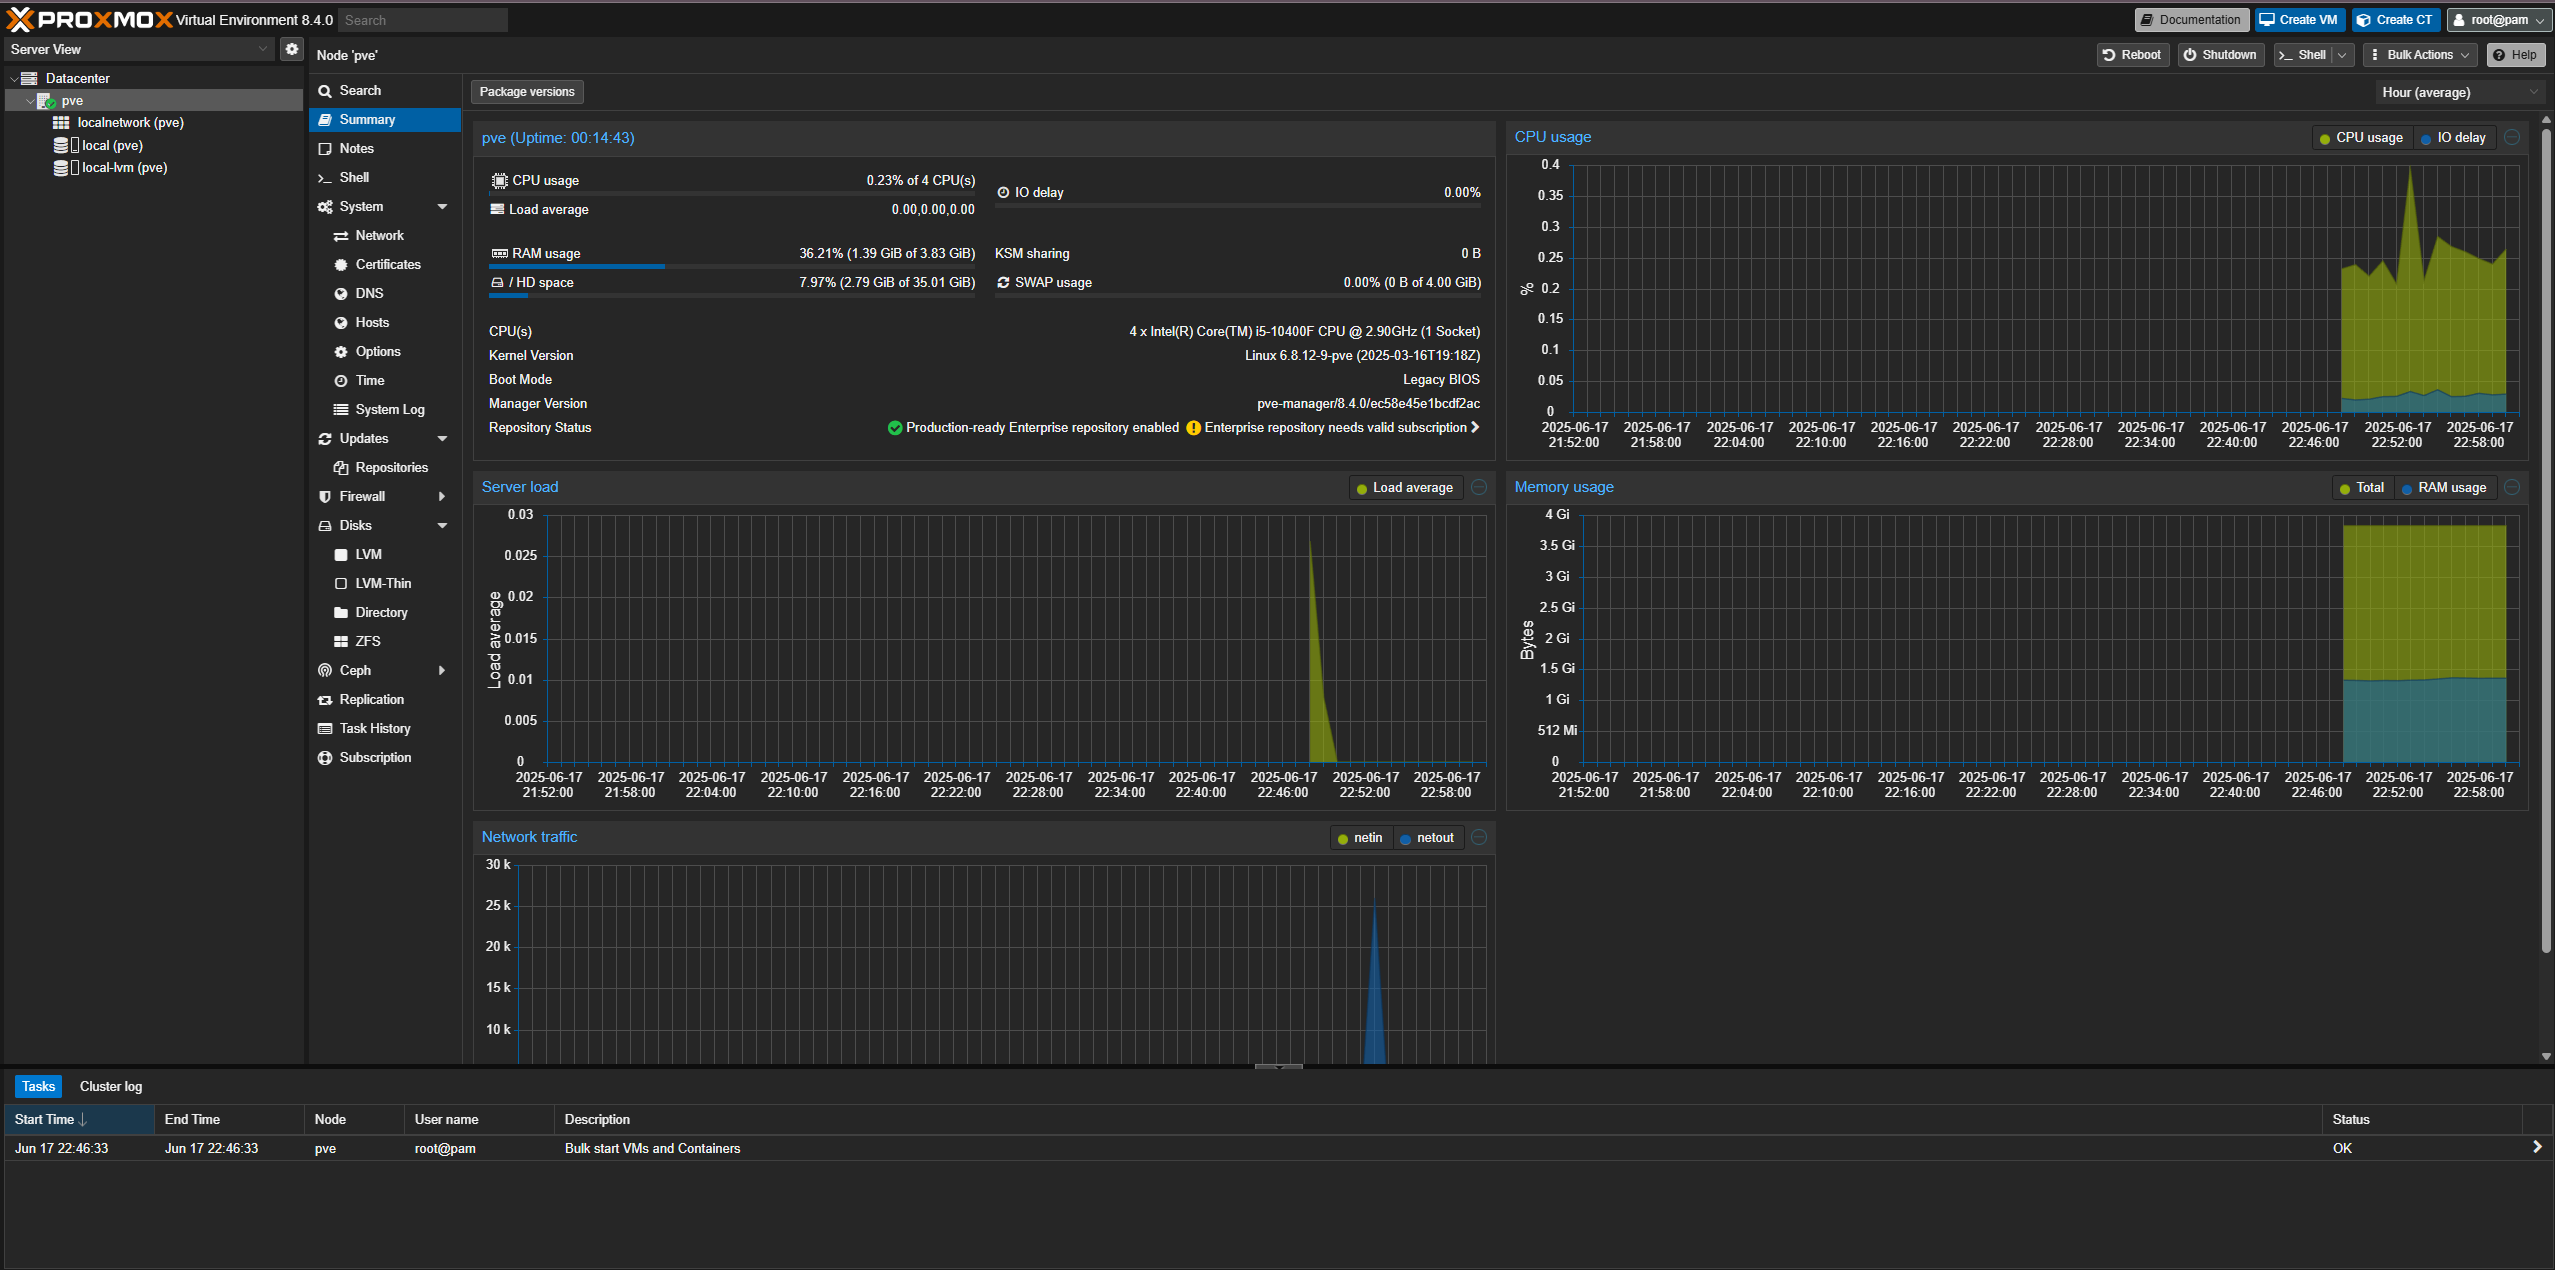Viewport: 2555px width, 1270px height.
Task: Click the LVM square icon
Action: coord(341,555)
